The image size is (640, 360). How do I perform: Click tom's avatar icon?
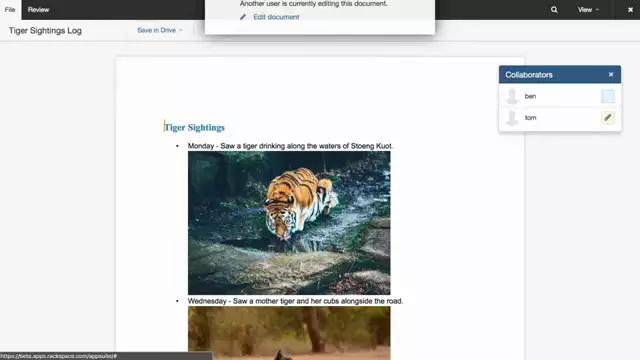[512, 118]
